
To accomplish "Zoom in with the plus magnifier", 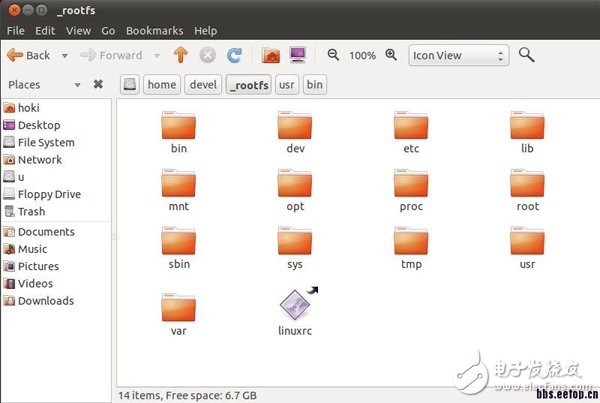I will 391,55.
